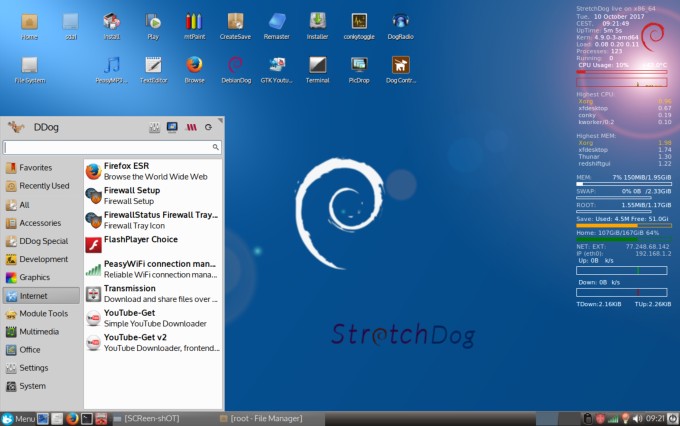The image size is (680, 426).
Task: Open PeasyMP3 desktop icon
Action: (111, 66)
